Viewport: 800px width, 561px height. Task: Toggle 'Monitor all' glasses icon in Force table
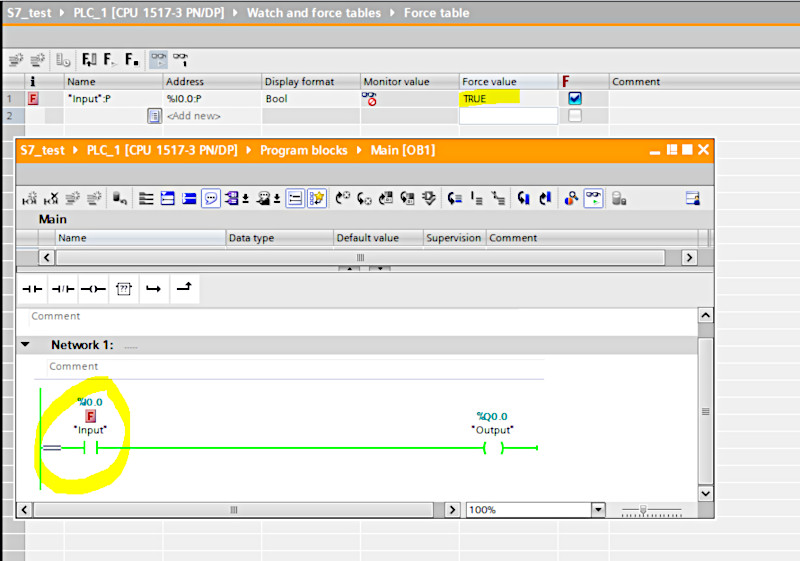pos(159,60)
